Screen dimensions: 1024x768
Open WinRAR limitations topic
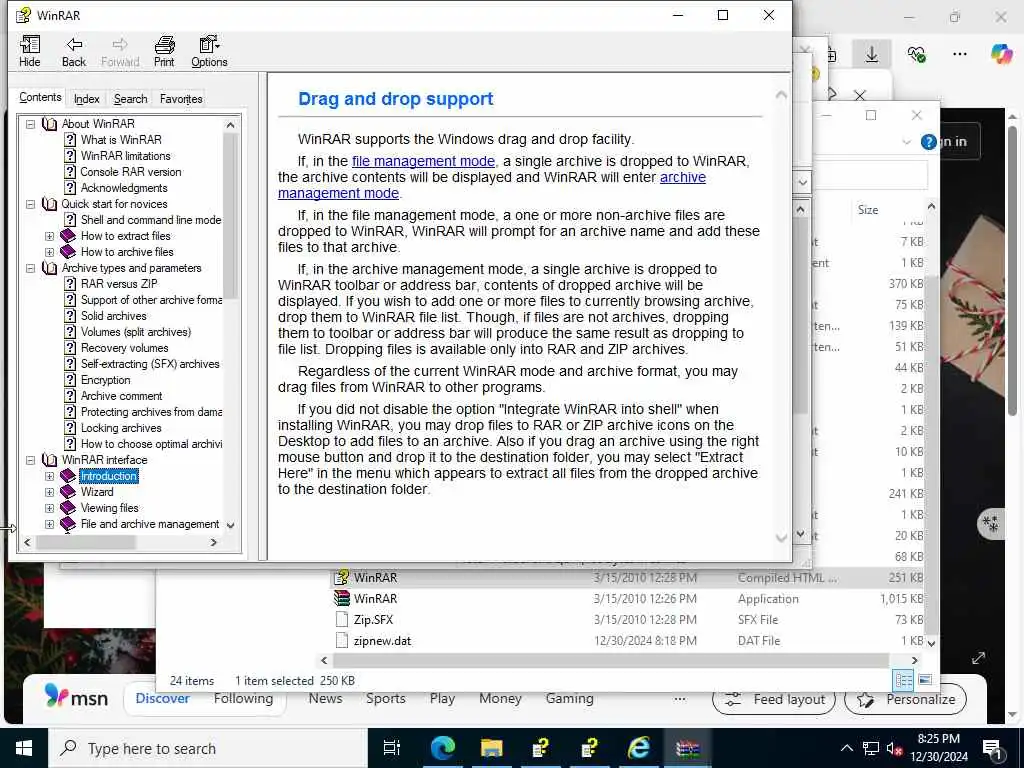tap(125, 155)
